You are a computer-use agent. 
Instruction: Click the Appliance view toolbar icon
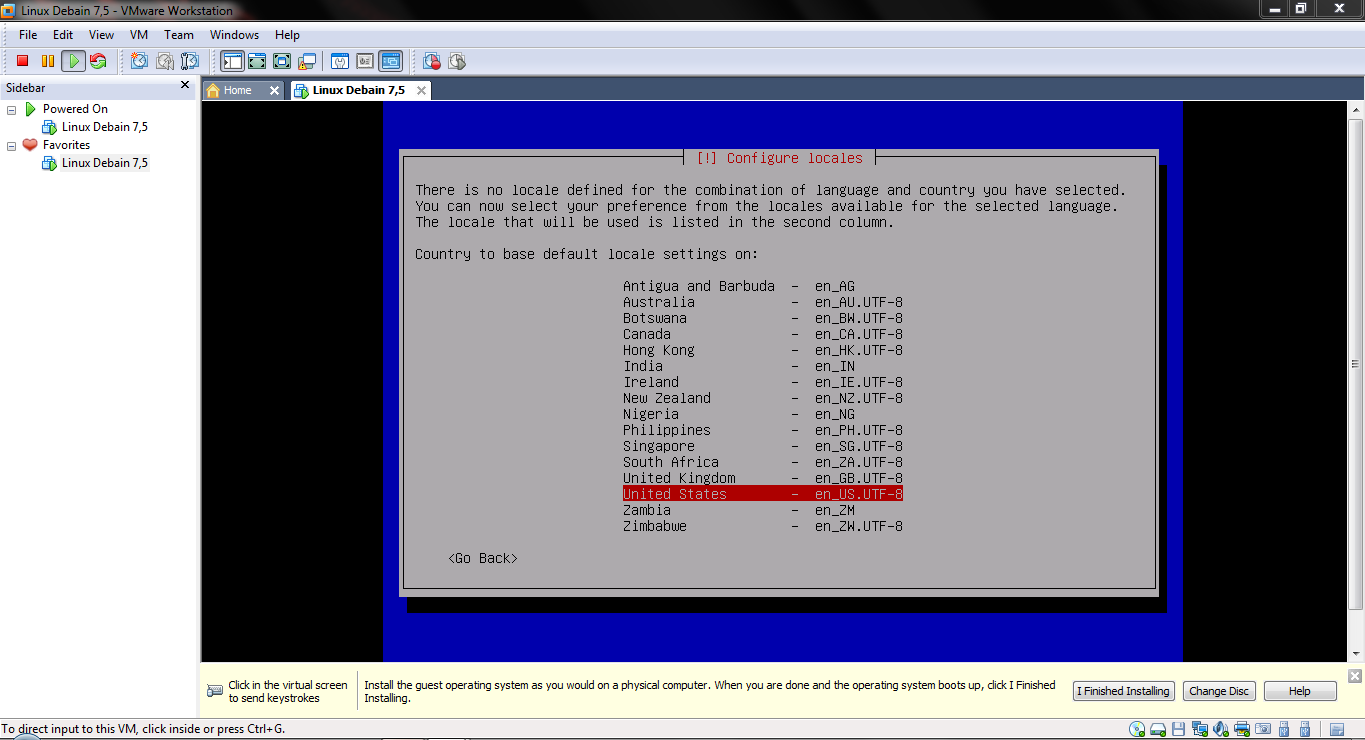[x=365, y=61]
